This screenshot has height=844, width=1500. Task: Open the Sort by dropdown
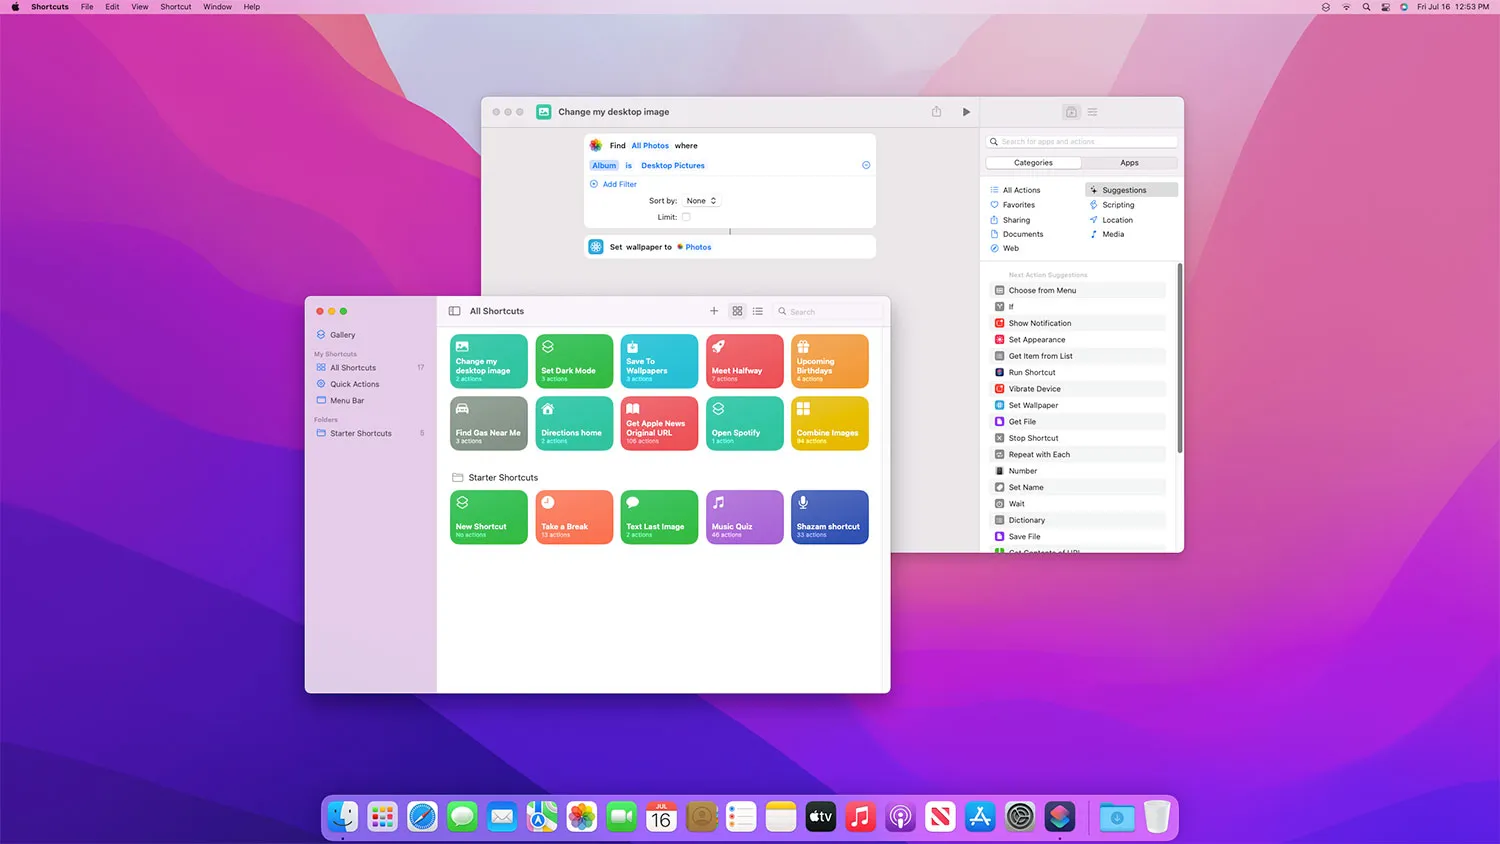[700, 200]
